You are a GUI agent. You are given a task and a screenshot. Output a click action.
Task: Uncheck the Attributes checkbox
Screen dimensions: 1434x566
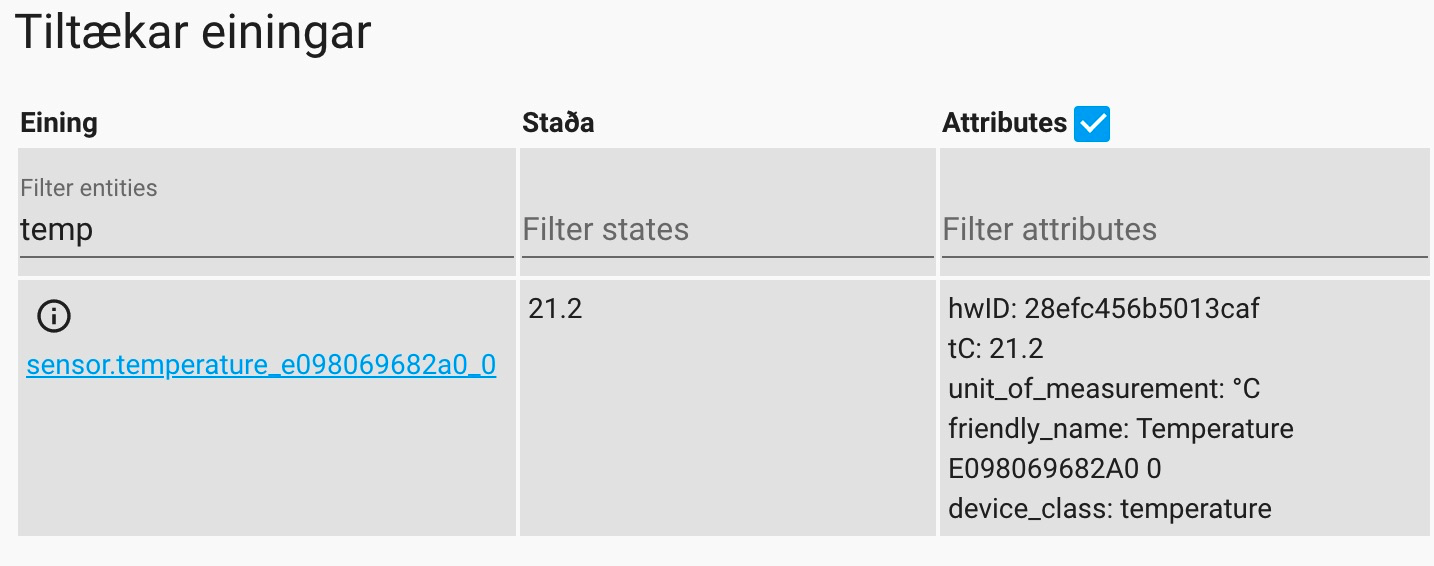click(x=1091, y=124)
